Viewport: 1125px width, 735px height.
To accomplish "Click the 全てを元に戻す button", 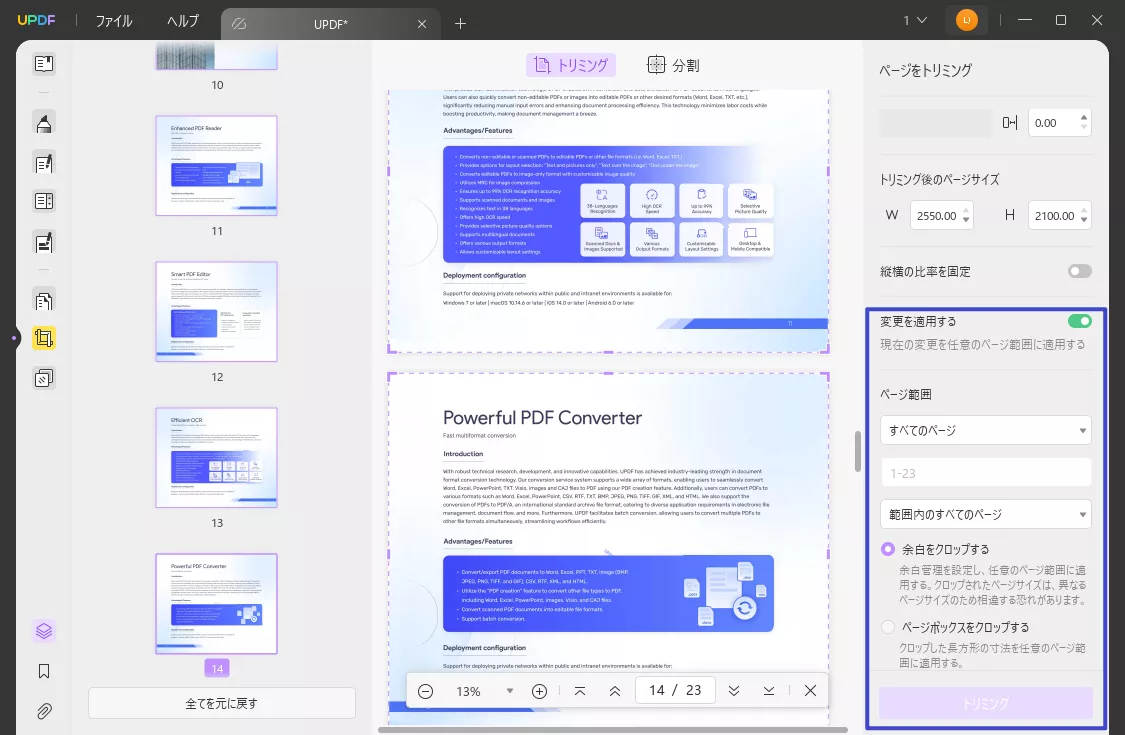I will [222, 703].
